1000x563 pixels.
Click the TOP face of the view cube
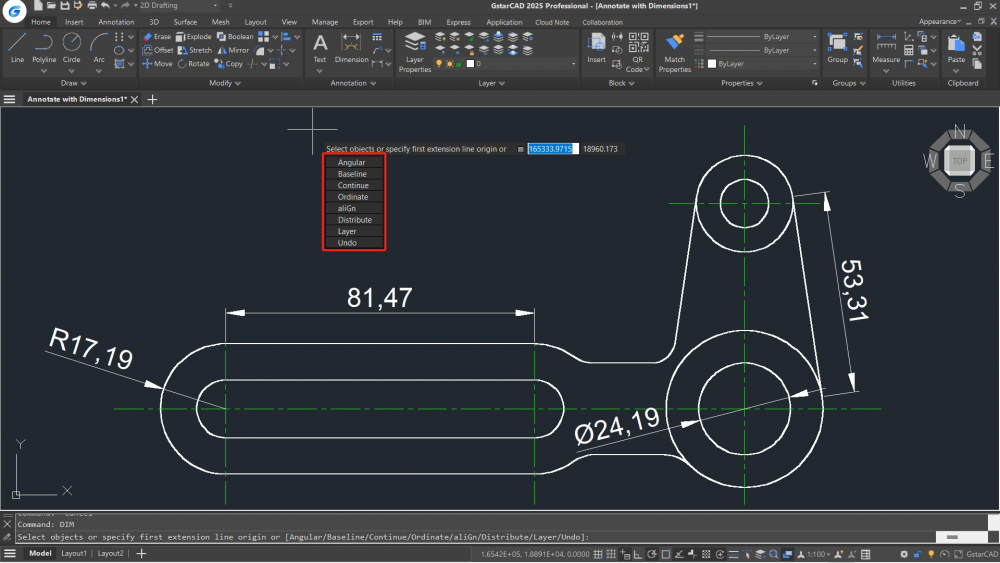959,160
